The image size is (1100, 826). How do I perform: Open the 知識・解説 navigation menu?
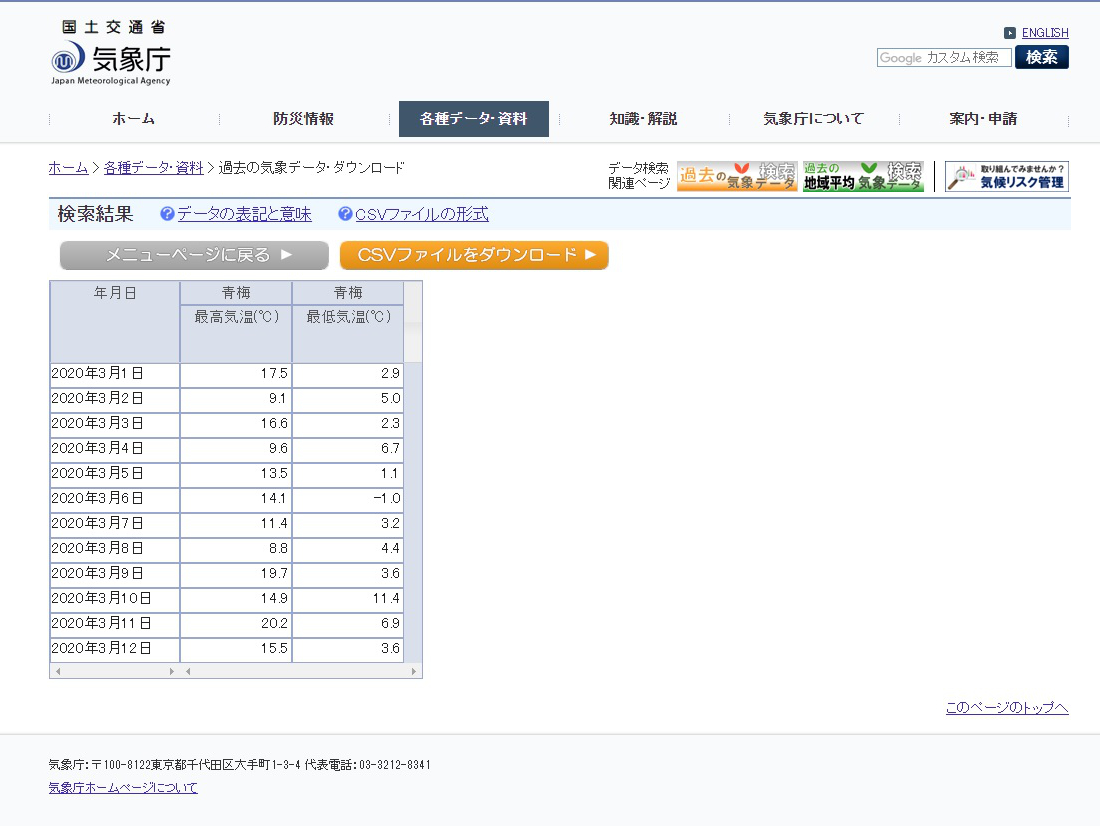click(x=643, y=119)
